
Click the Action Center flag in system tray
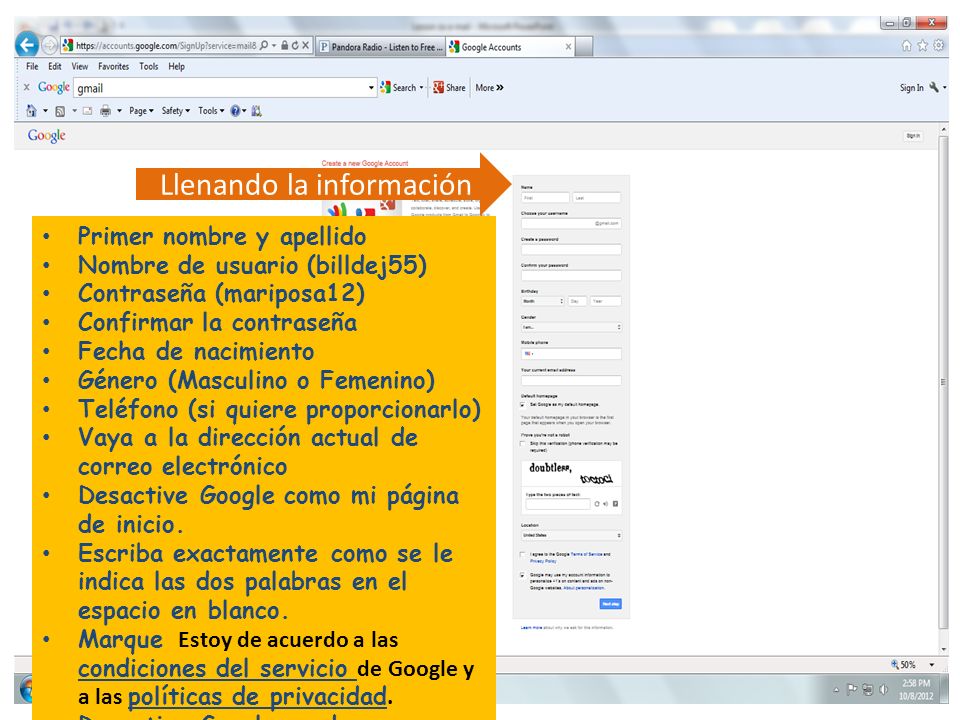(x=852, y=689)
